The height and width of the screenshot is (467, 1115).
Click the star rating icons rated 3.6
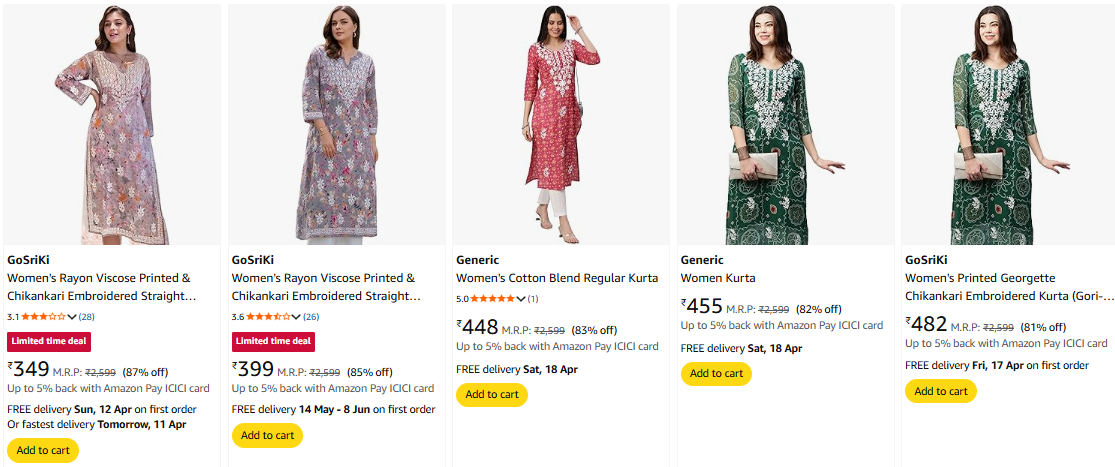click(x=268, y=317)
